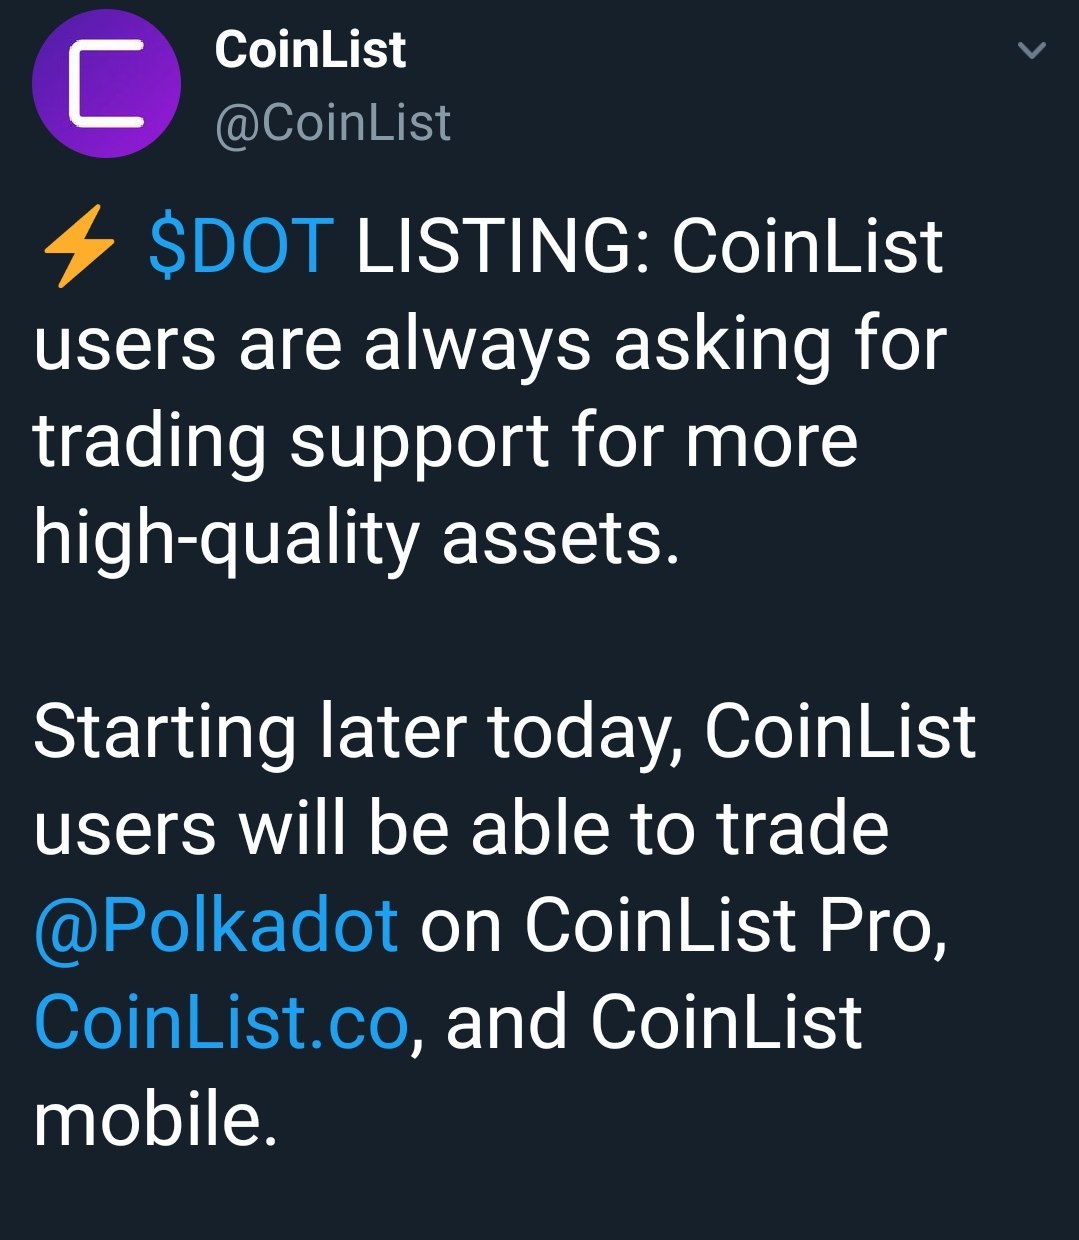This screenshot has width=1079, height=1240.
Task: Click the words 'and CoinList' after link
Action: (654, 1022)
